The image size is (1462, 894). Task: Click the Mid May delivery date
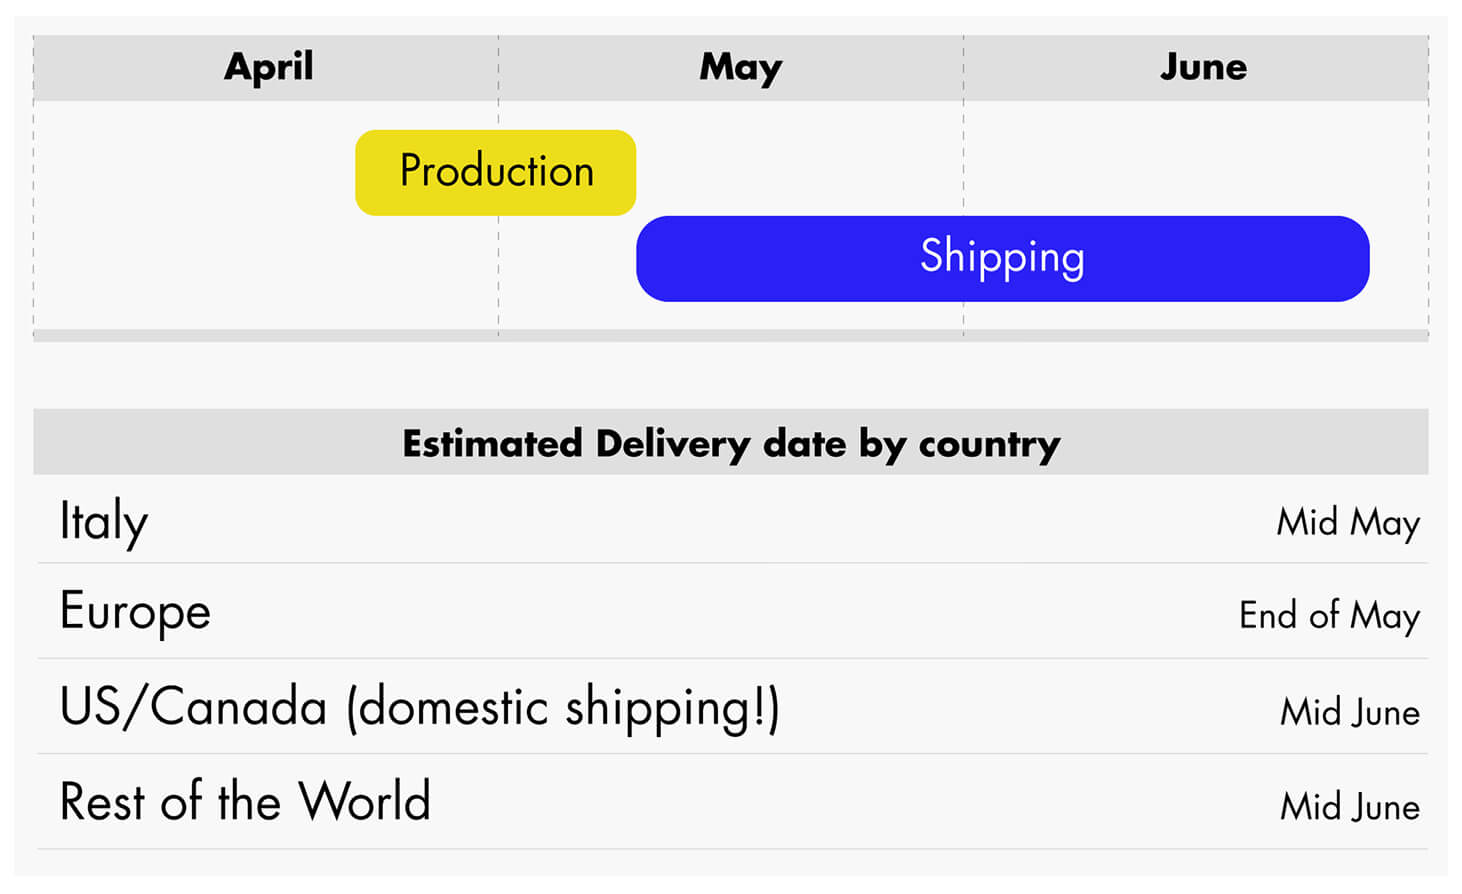point(1347,522)
